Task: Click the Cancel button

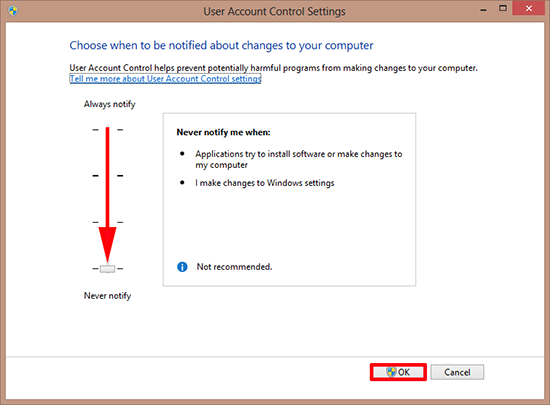Action: point(457,372)
